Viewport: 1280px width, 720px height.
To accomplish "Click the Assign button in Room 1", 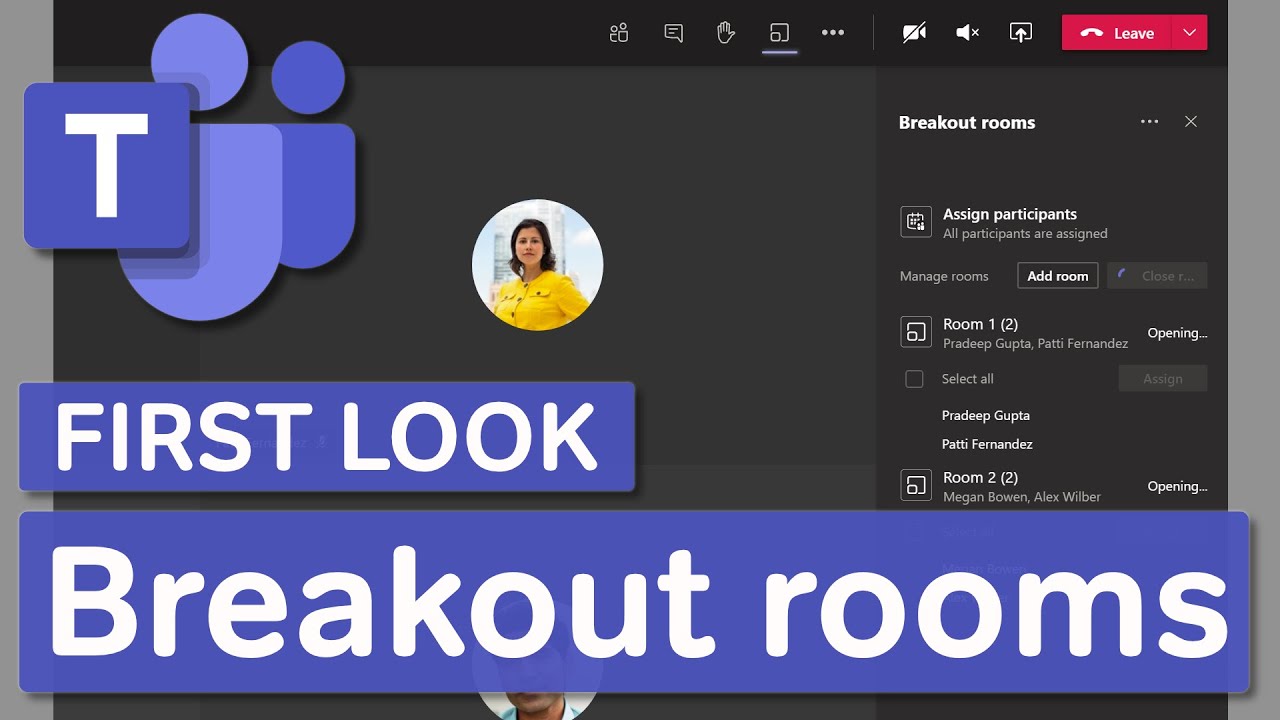I will [x=1162, y=379].
